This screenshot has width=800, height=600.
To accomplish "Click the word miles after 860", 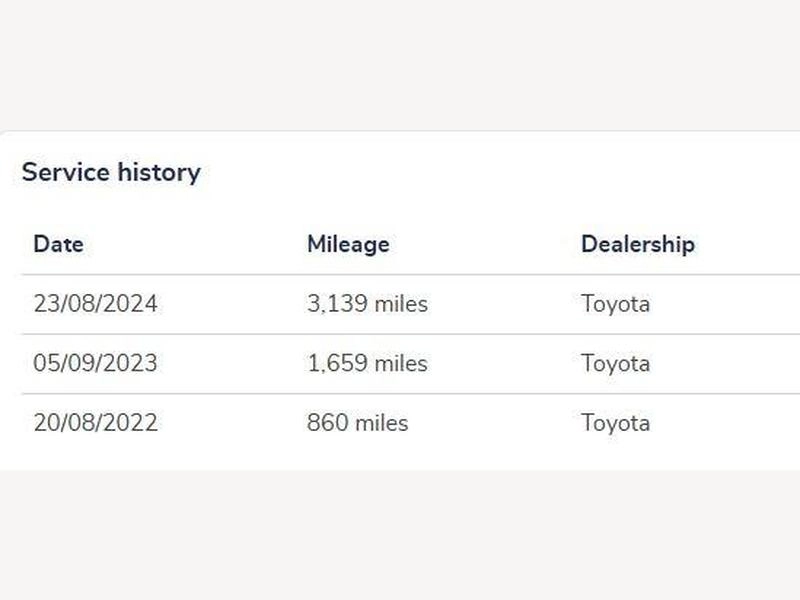I will [x=382, y=423].
